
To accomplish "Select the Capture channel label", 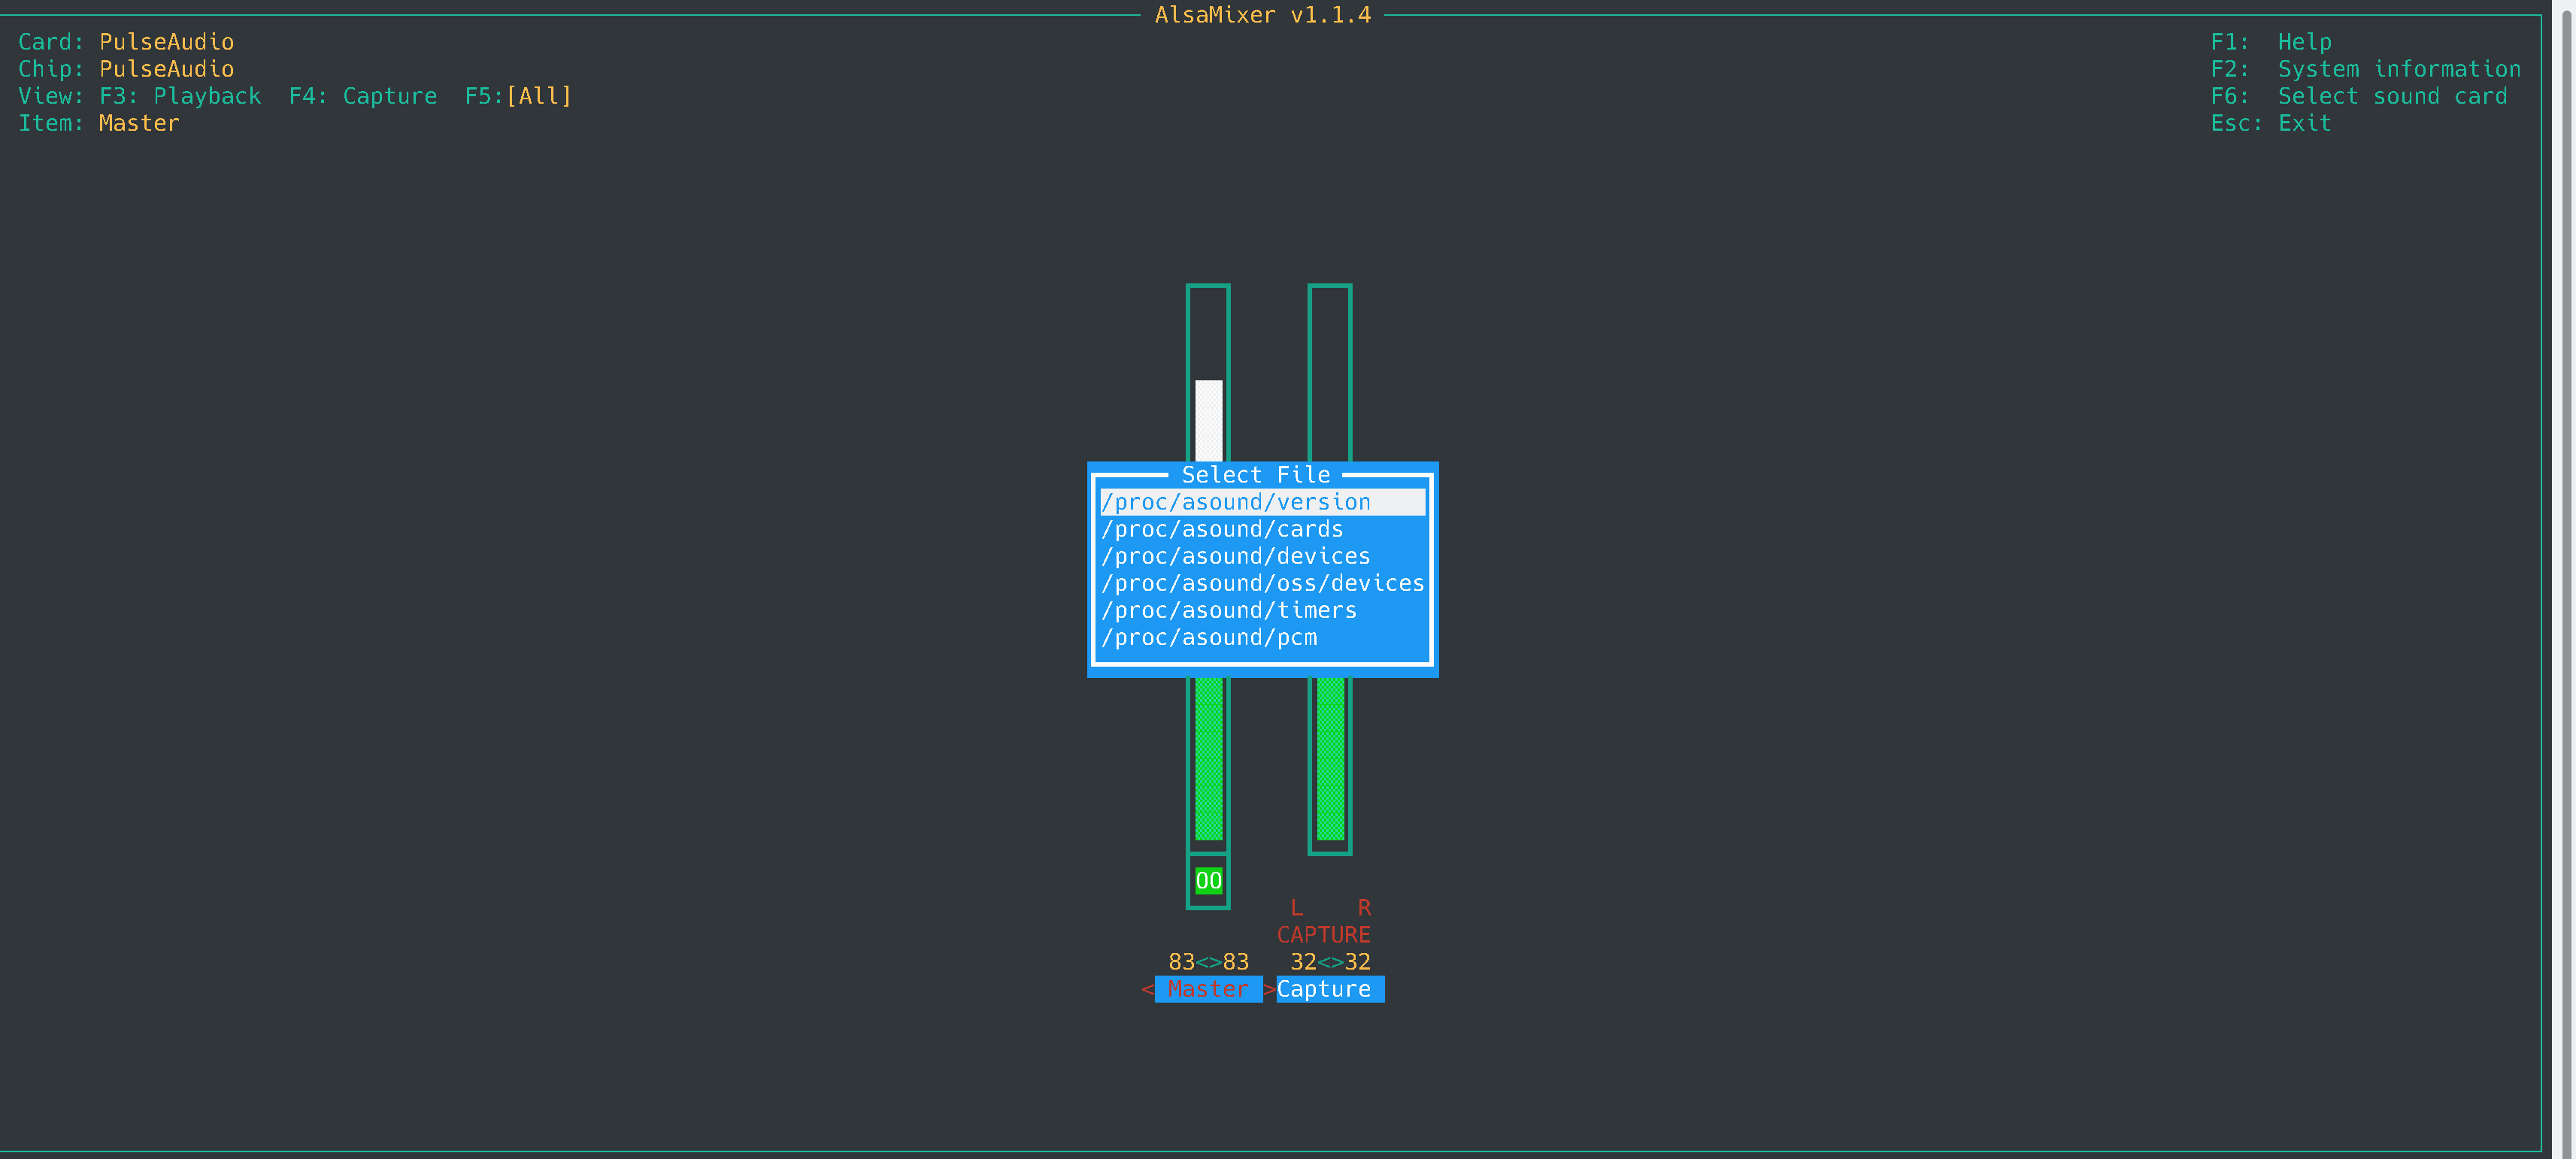I will 1330,989.
